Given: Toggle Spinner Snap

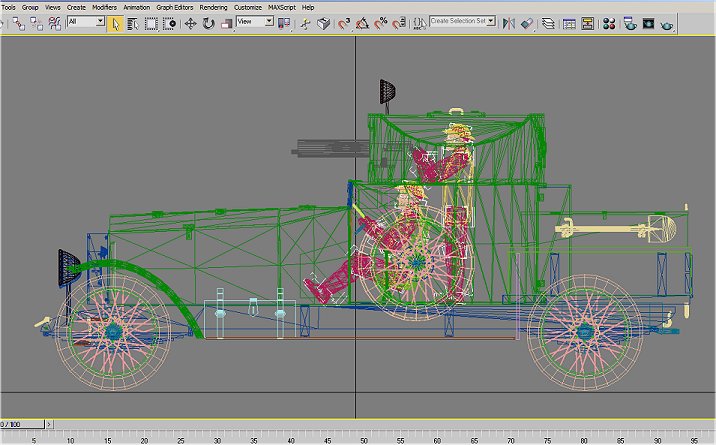Looking at the screenshot, I should click(399, 23).
